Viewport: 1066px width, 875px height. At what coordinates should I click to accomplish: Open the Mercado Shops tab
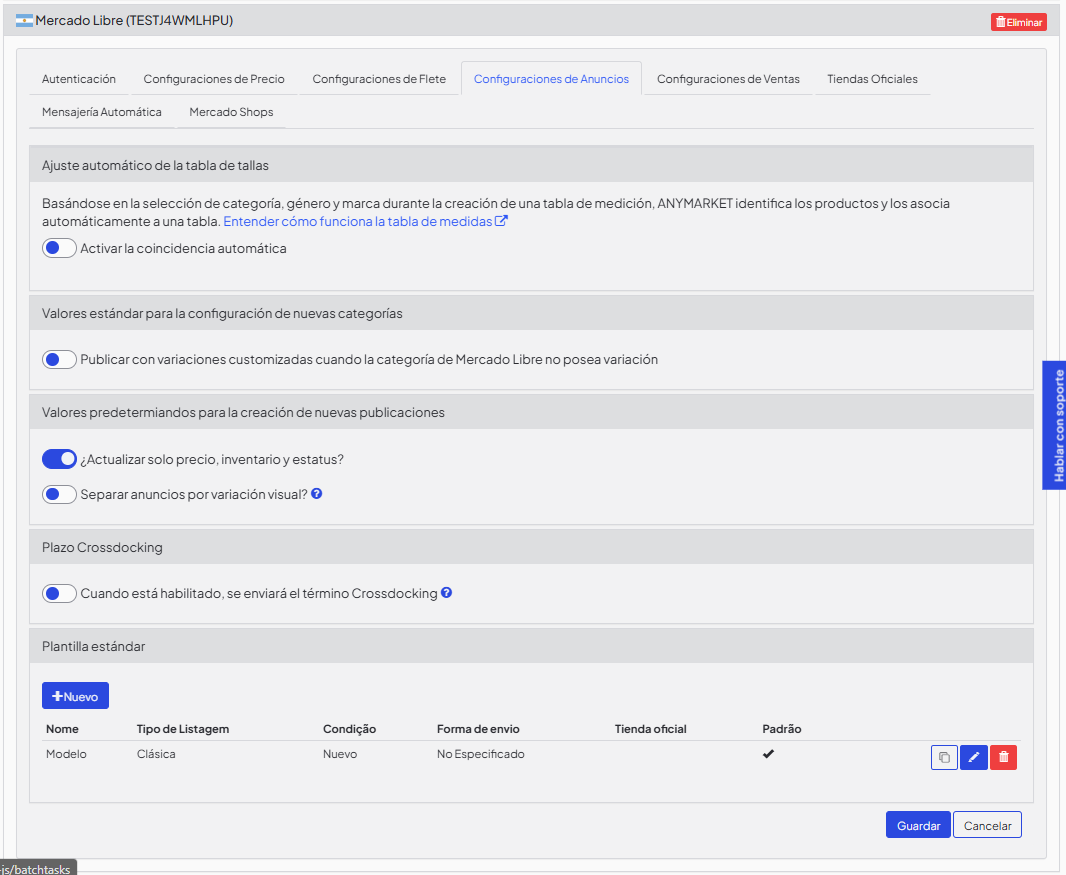(231, 112)
